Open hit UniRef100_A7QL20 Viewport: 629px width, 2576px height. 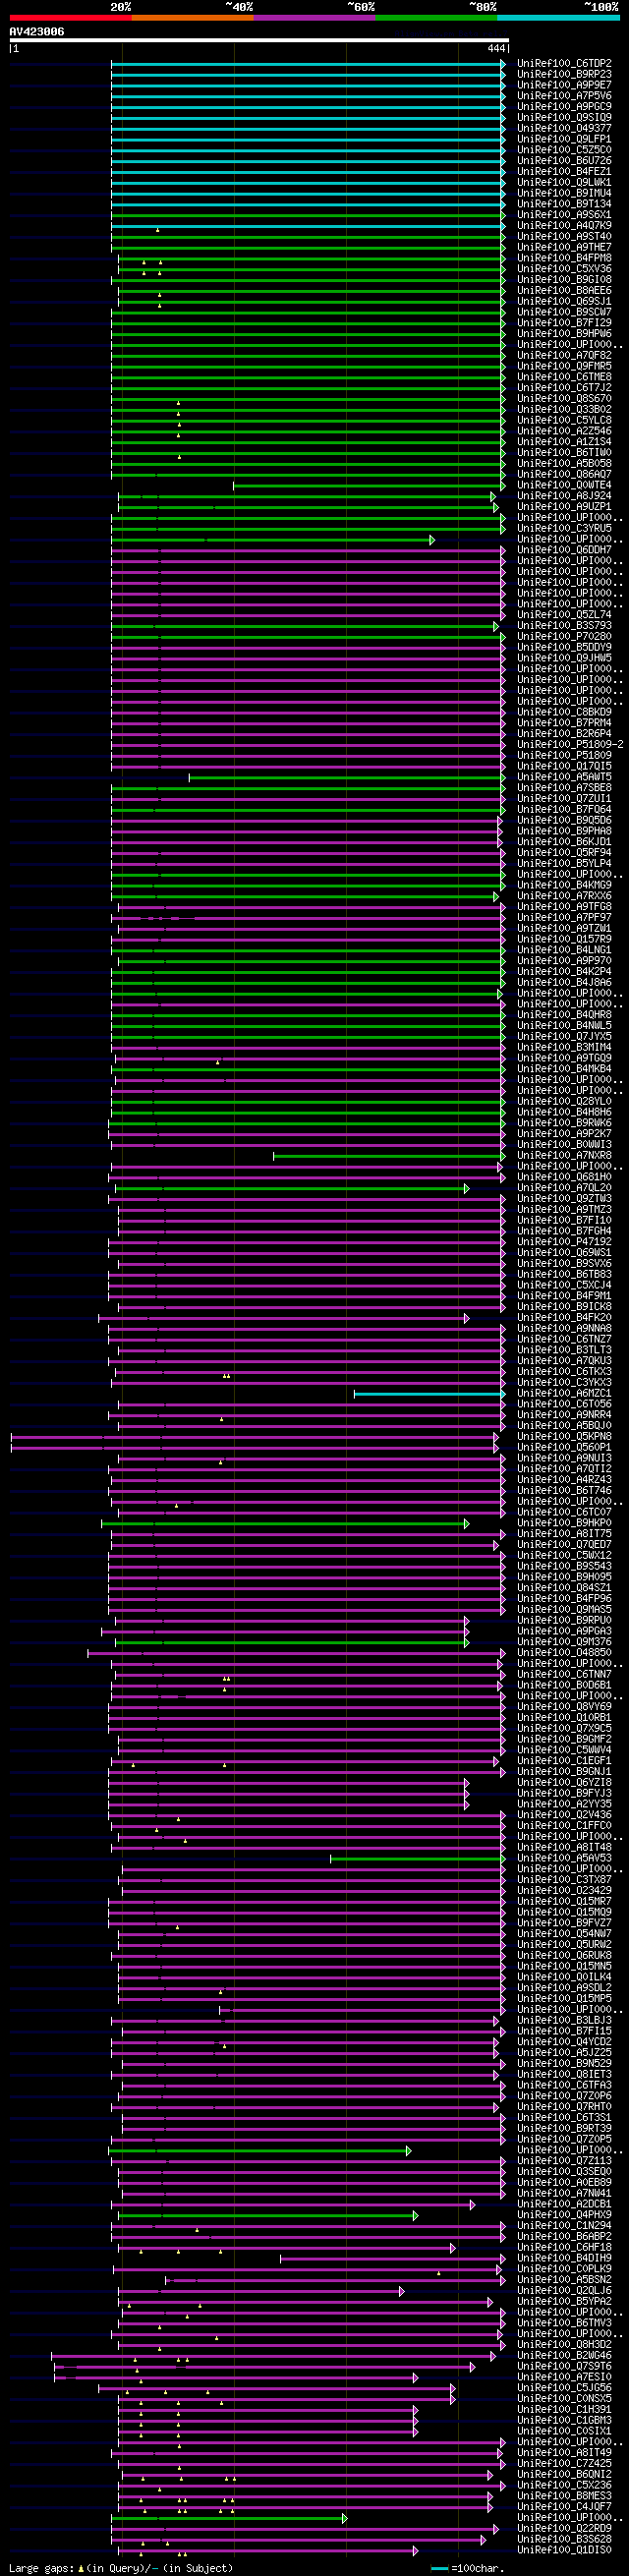tap(564, 1188)
